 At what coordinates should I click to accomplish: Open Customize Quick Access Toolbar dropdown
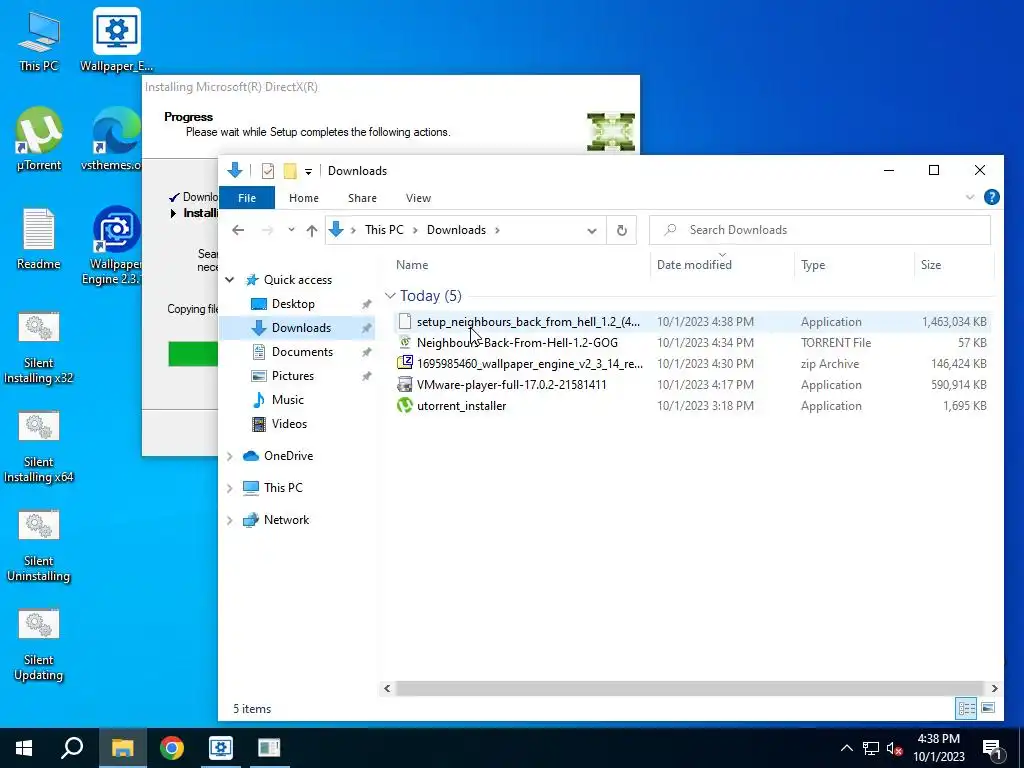click(308, 172)
